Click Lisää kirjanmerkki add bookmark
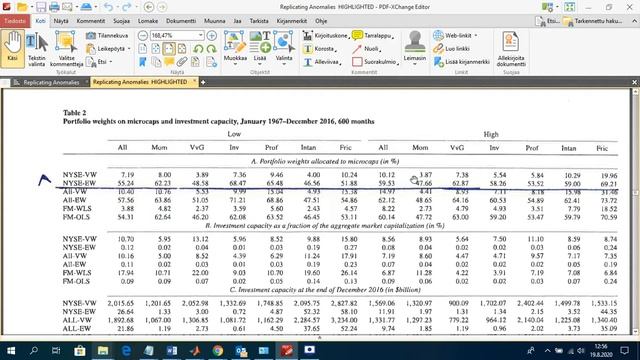Screen dimensions: 640x360 pos(461,62)
